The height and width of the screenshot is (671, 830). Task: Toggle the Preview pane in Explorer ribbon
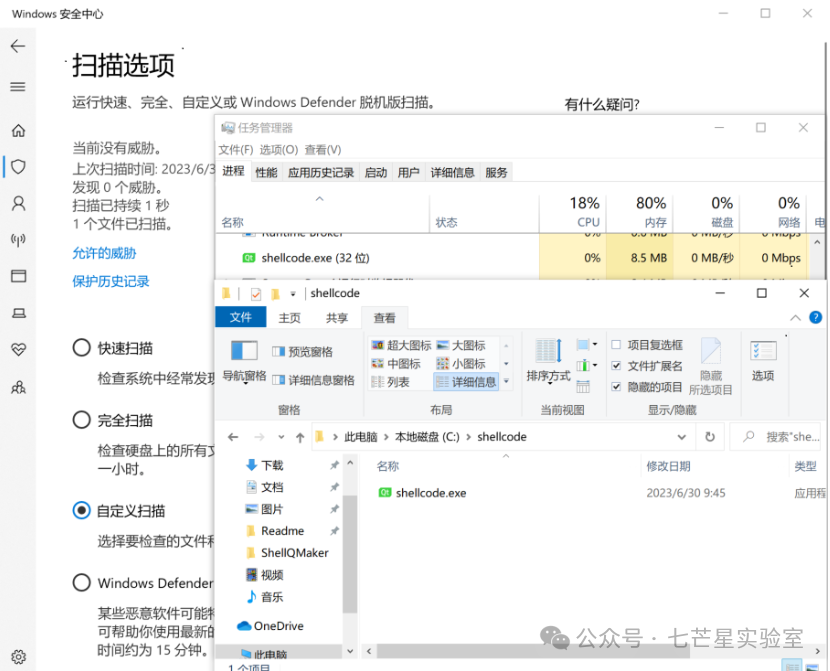302,352
